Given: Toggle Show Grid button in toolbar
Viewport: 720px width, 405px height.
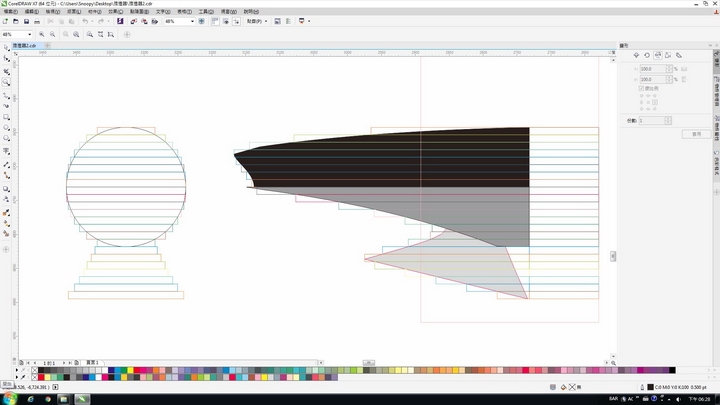Looking at the screenshot, I should [x=226, y=21].
